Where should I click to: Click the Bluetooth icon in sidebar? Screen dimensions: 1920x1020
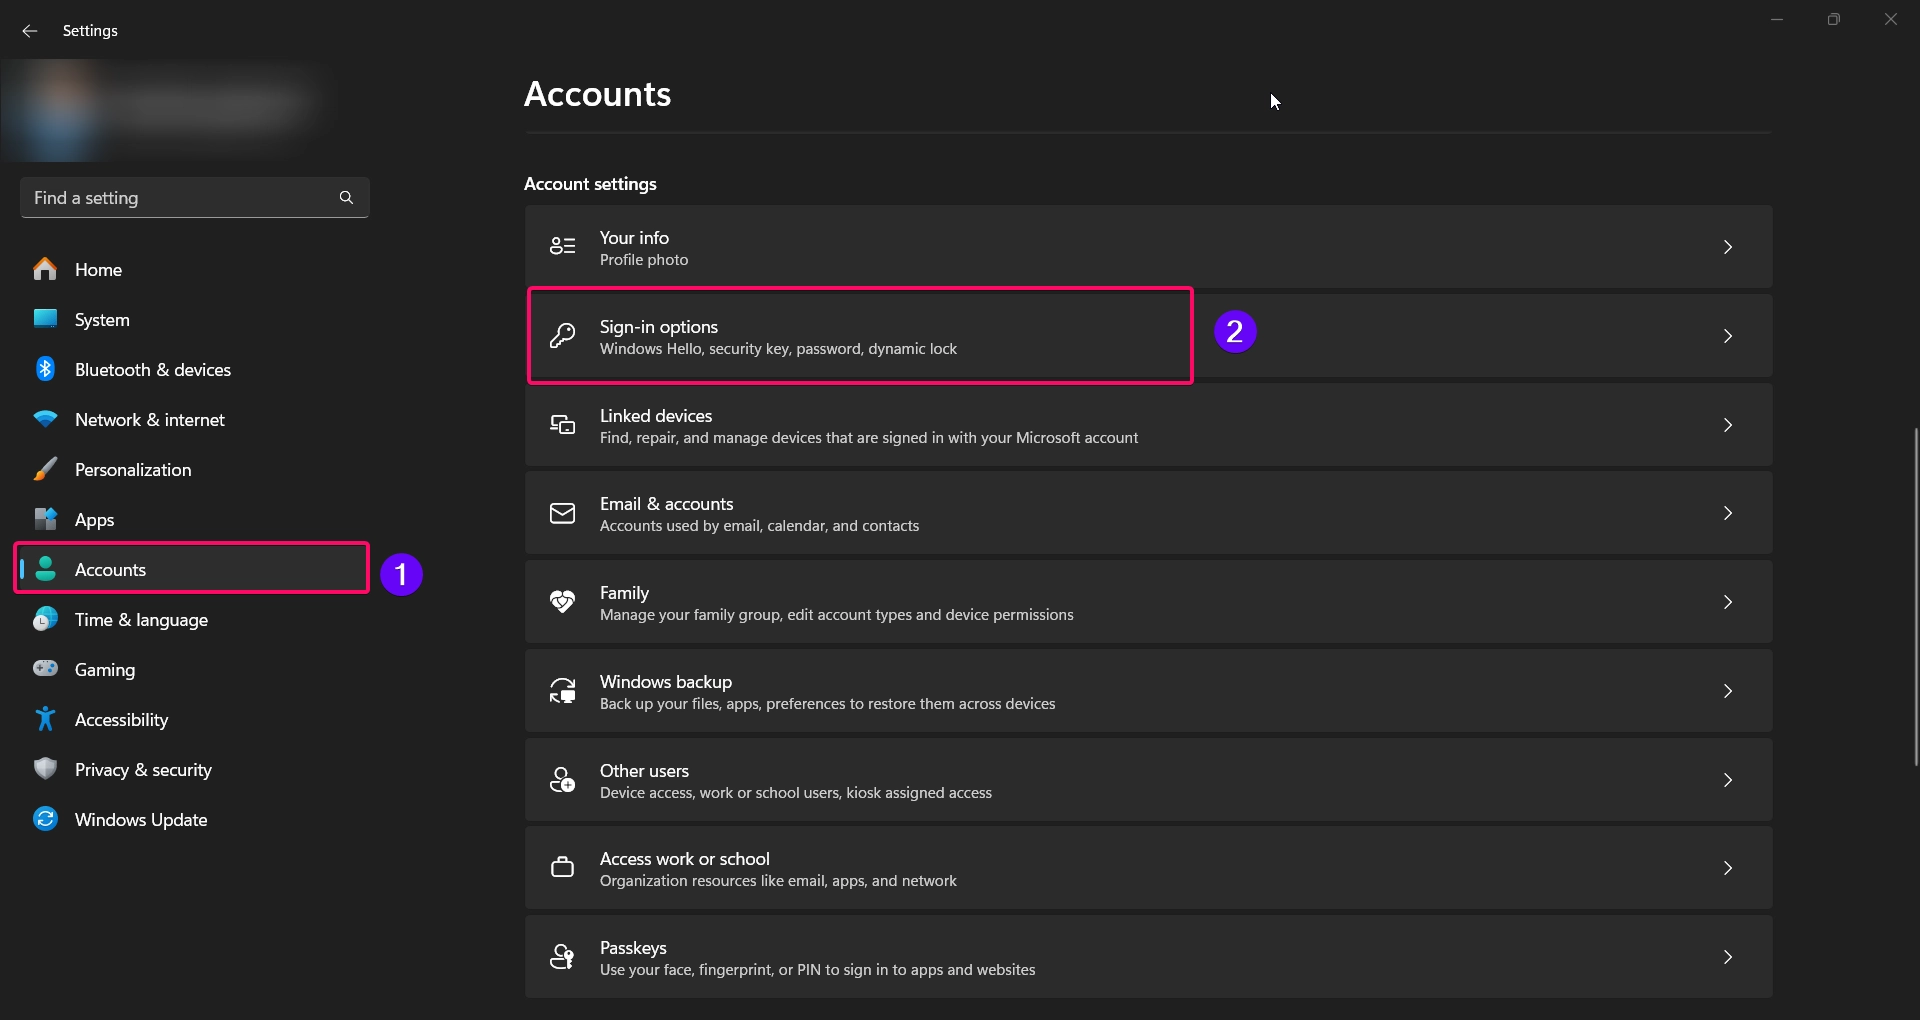[45, 369]
